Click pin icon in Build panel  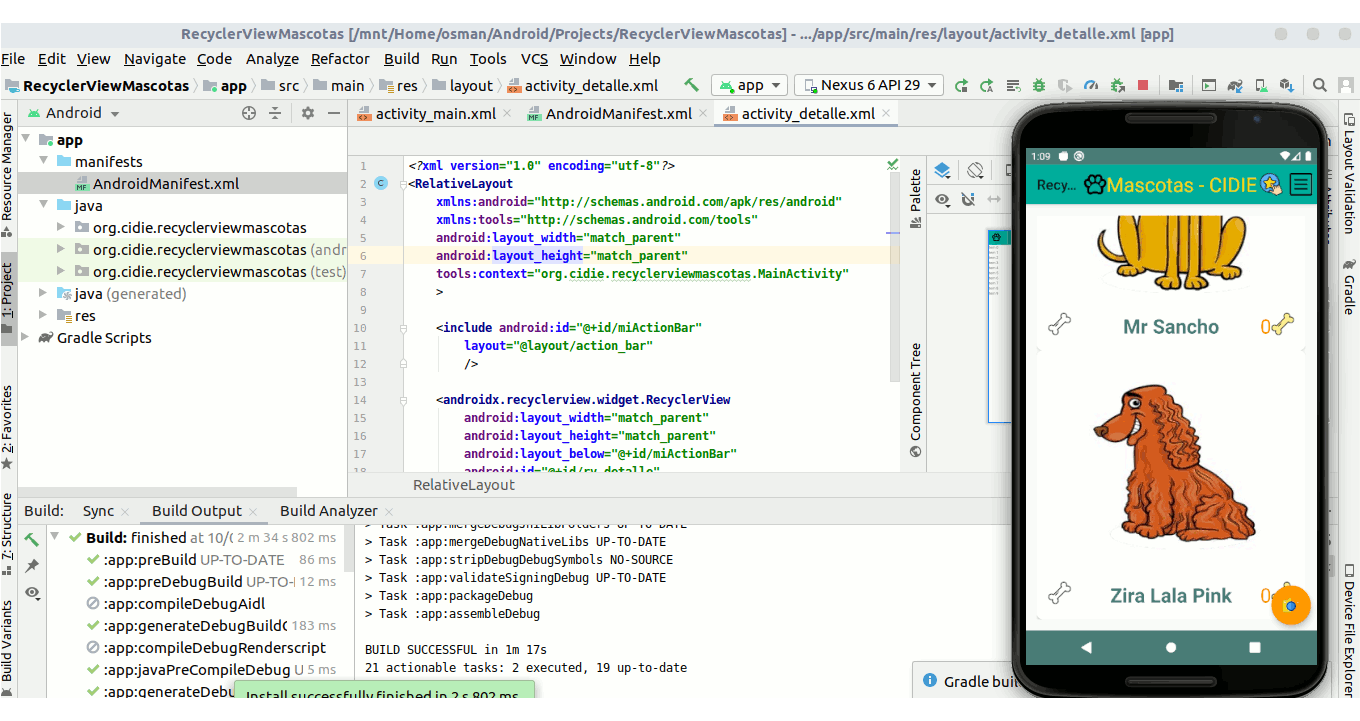coord(32,565)
